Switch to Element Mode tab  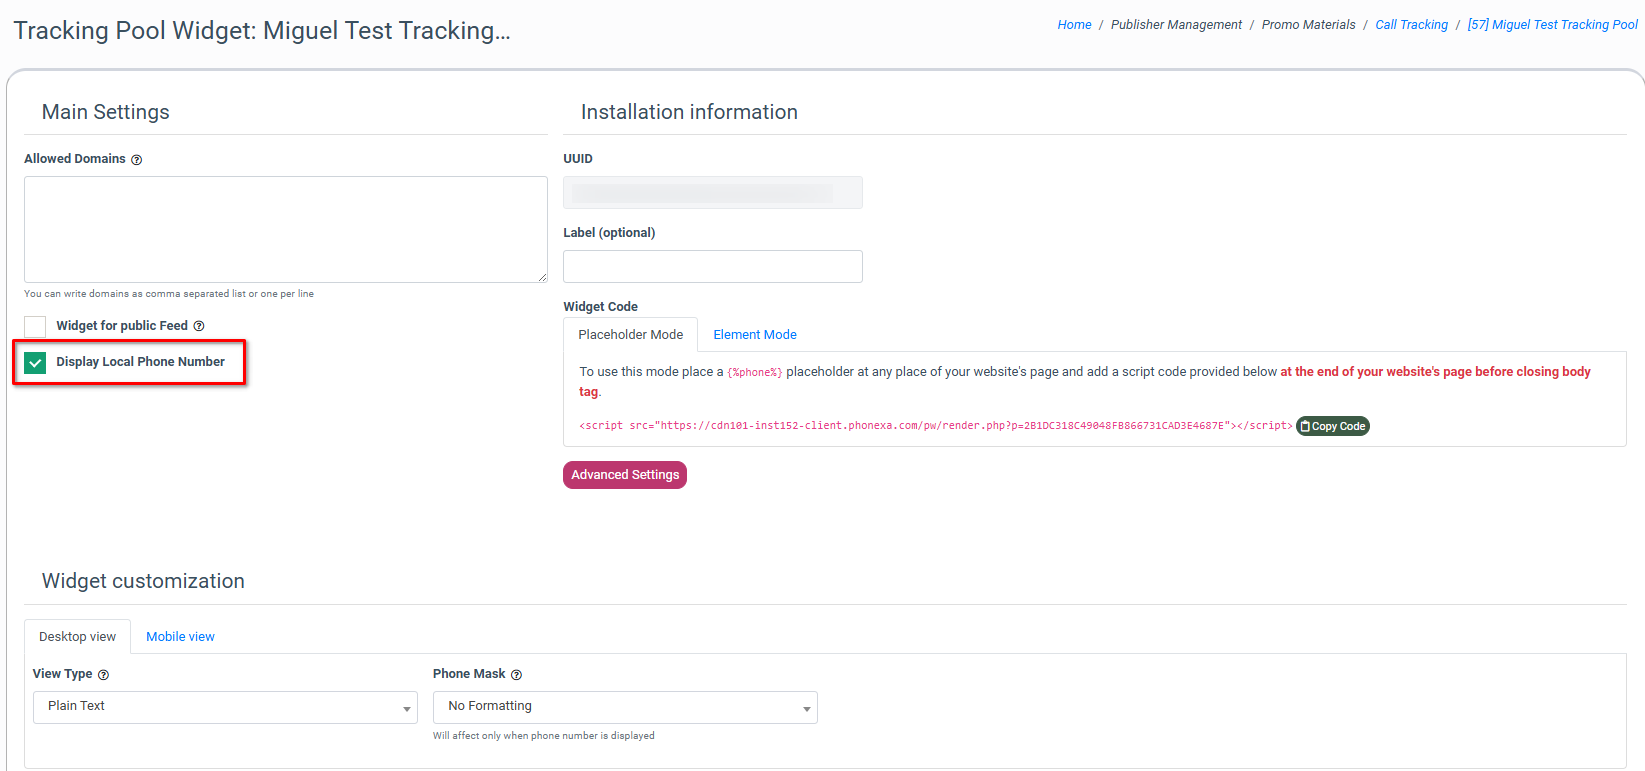(755, 335)
